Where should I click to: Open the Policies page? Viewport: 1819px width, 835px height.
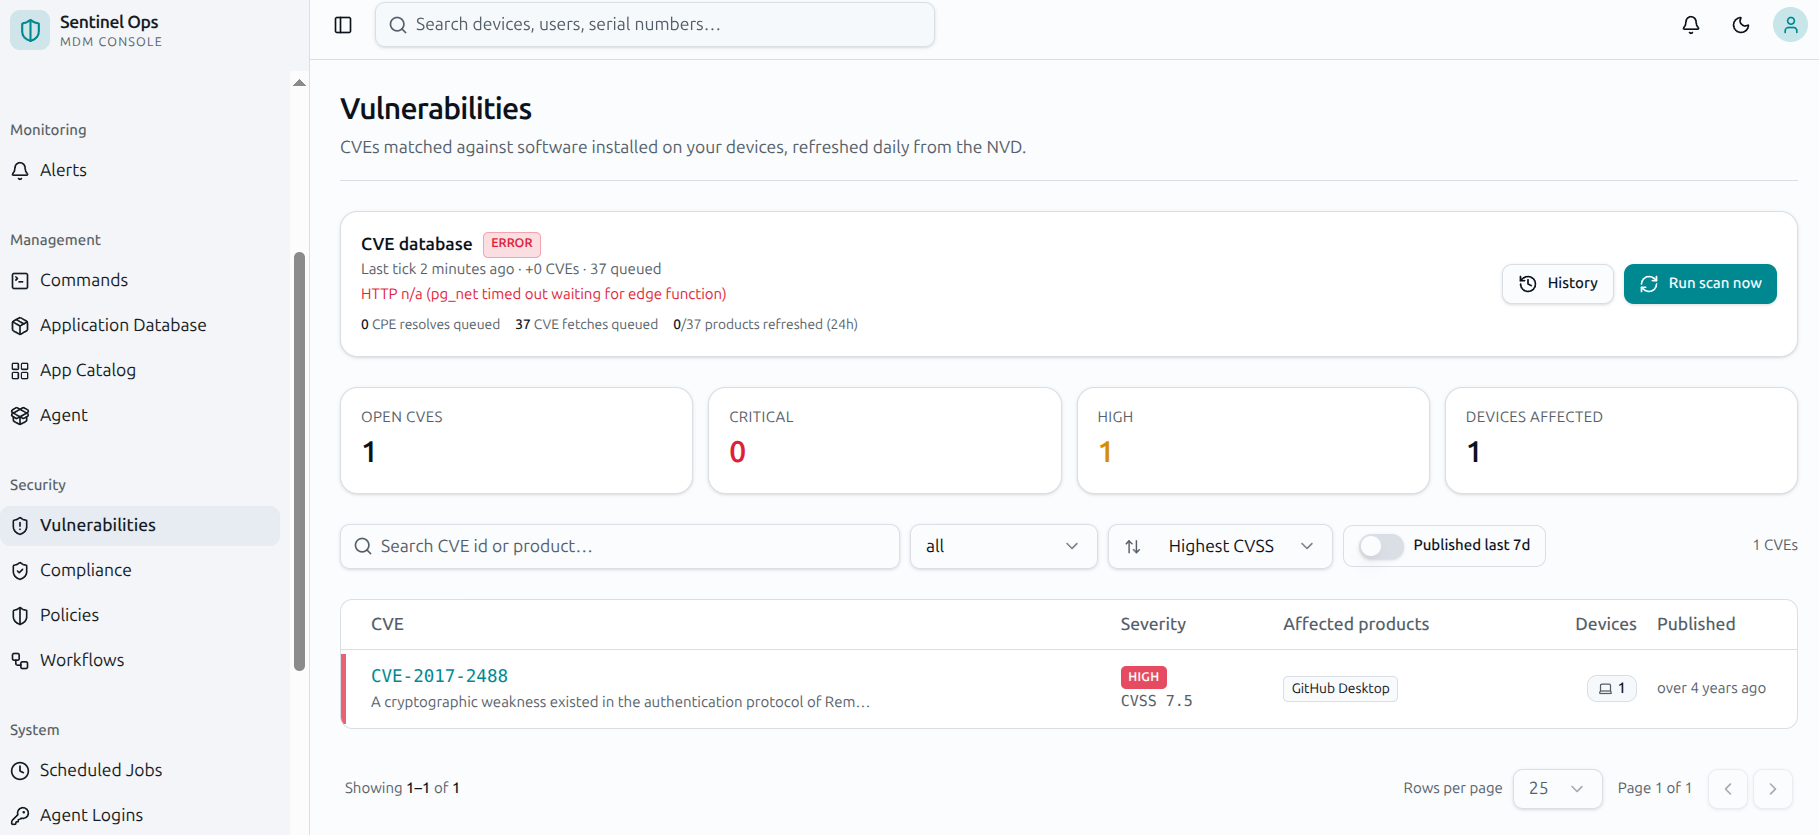tap(140, 616)
